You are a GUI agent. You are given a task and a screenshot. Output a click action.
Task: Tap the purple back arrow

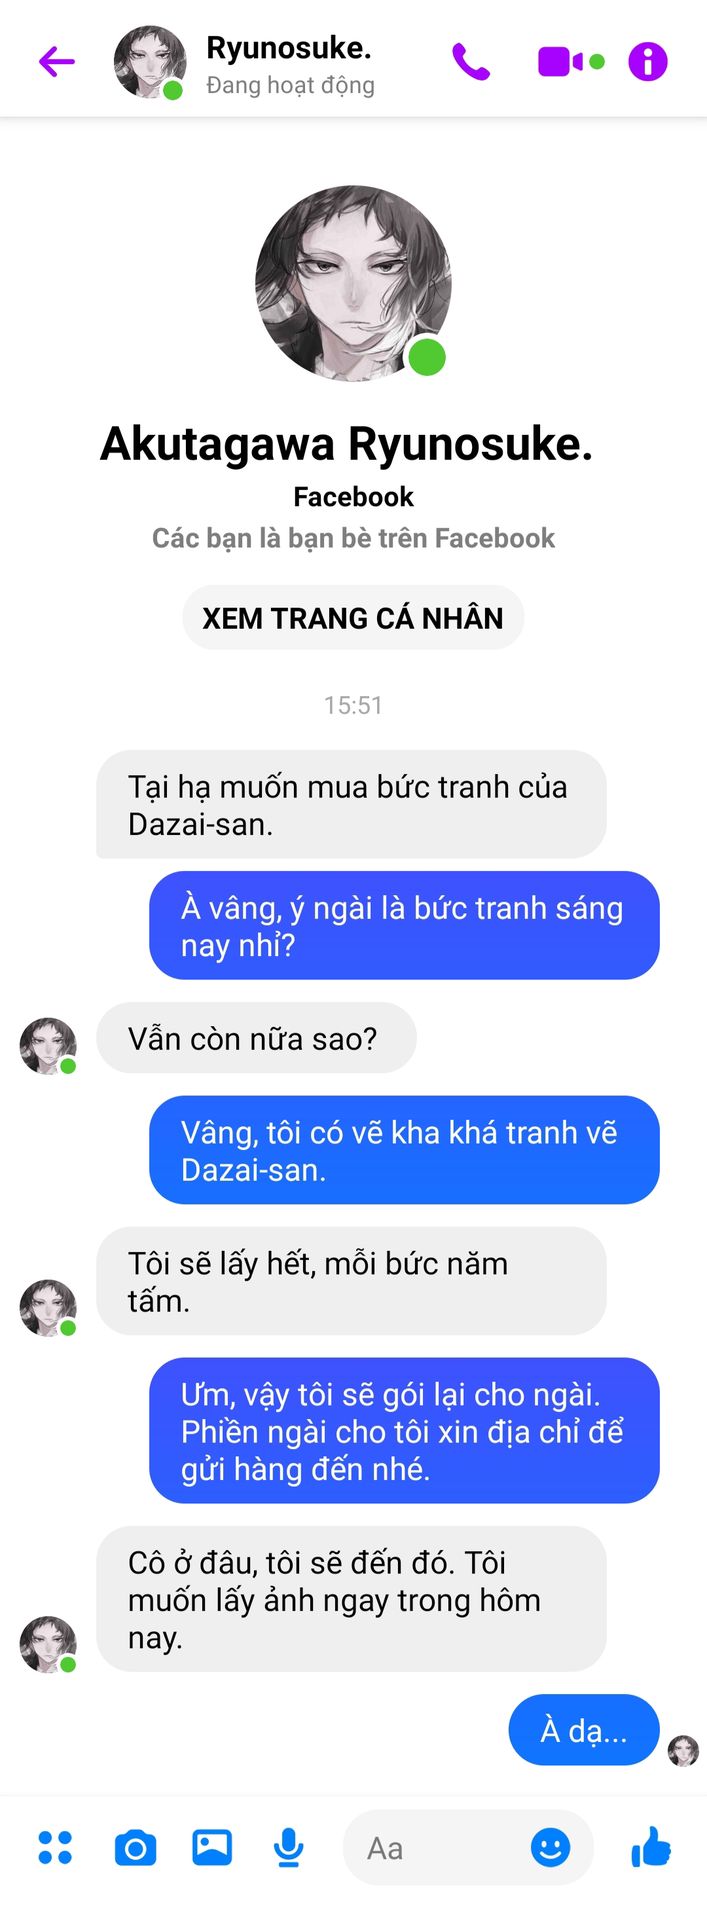pos(57,62)
